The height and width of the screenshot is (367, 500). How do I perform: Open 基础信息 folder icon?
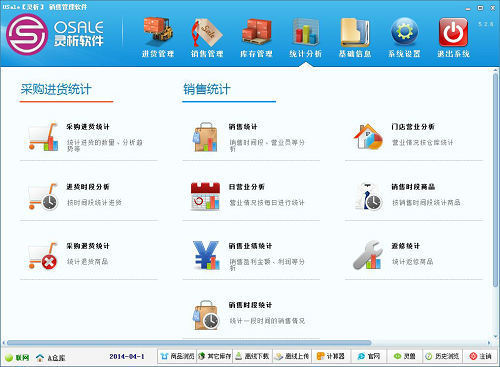pyautogui.click(x=355, y=38)
